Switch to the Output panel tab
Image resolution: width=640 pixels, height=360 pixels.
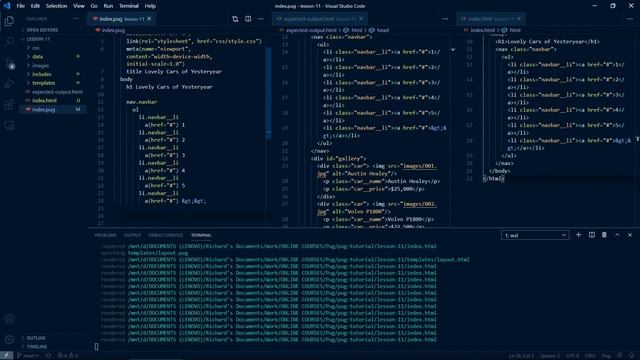click(x=132, y=236)
